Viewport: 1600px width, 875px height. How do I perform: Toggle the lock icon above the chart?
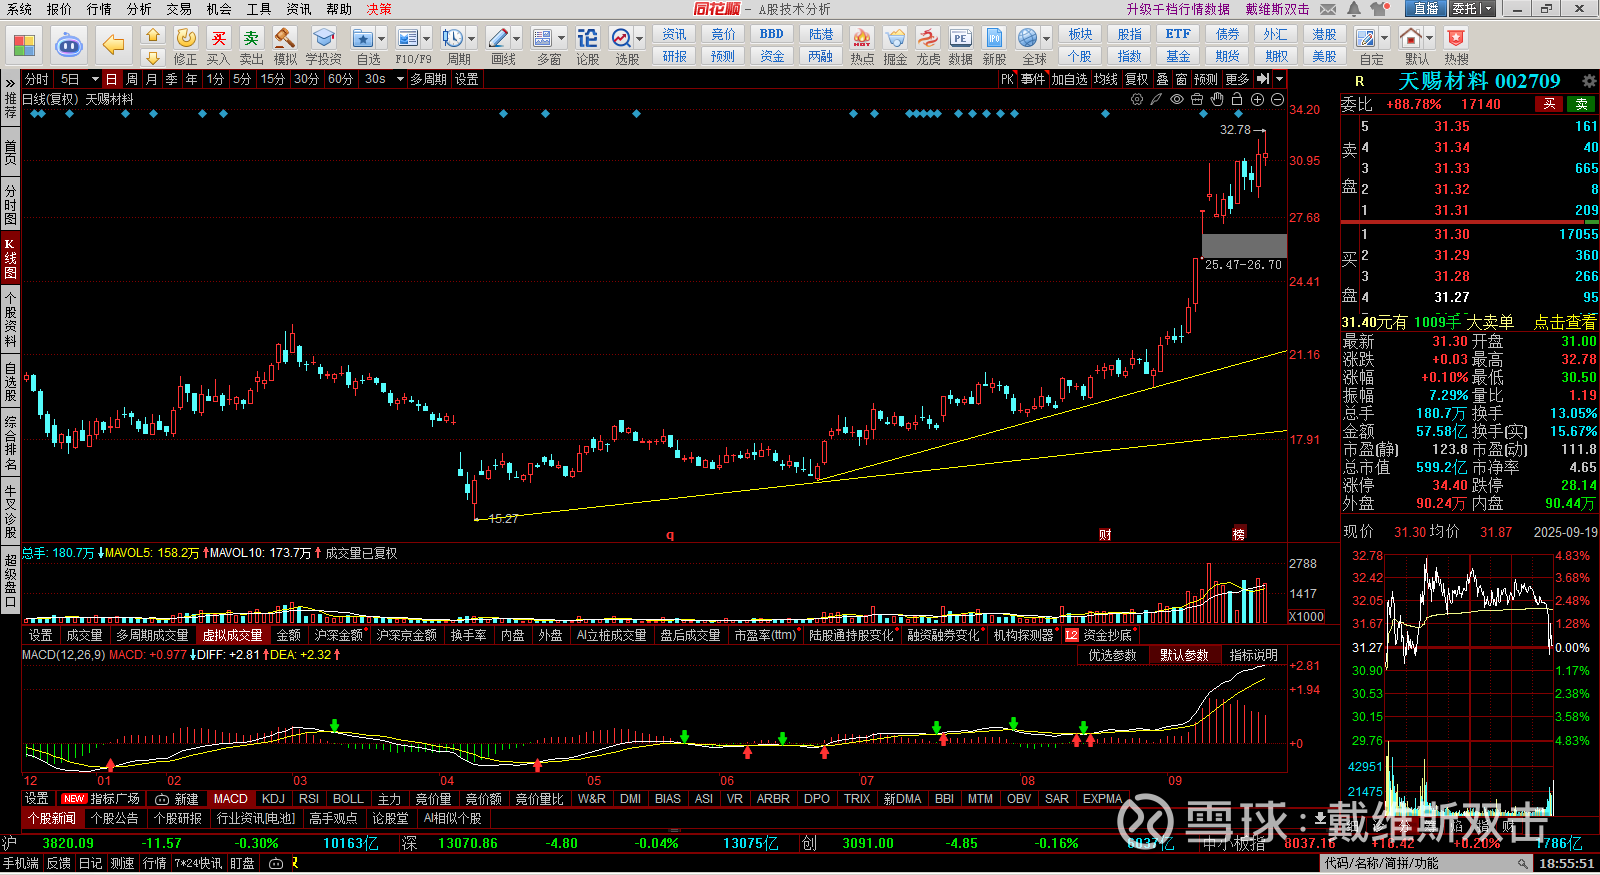coord(1237,99)
